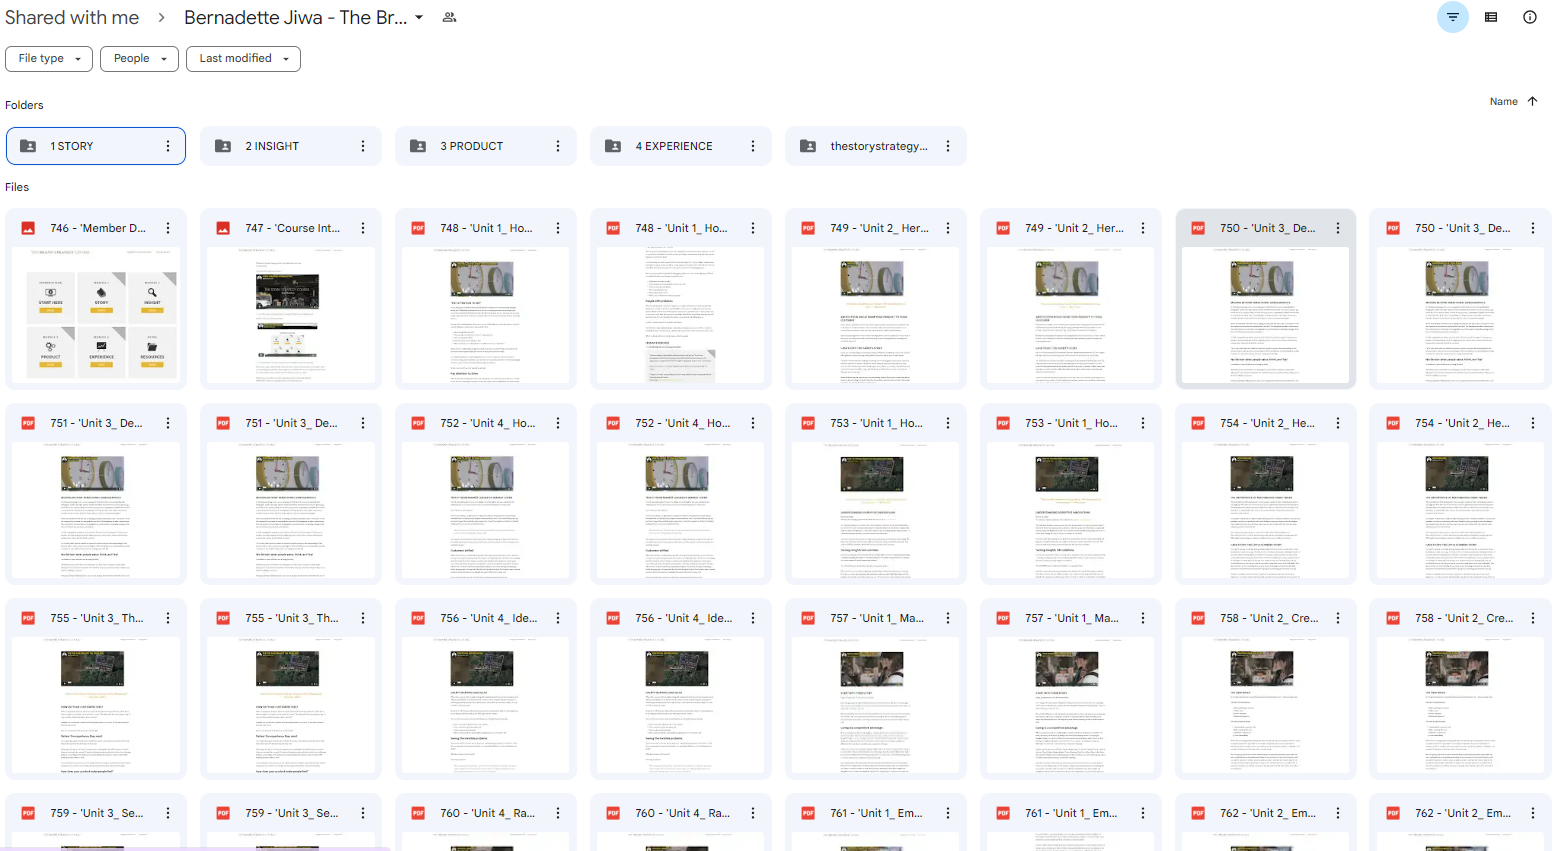Click the breadcrumb chevron after Shared with me
The image size is (1553, 851).
click(161, 18)
